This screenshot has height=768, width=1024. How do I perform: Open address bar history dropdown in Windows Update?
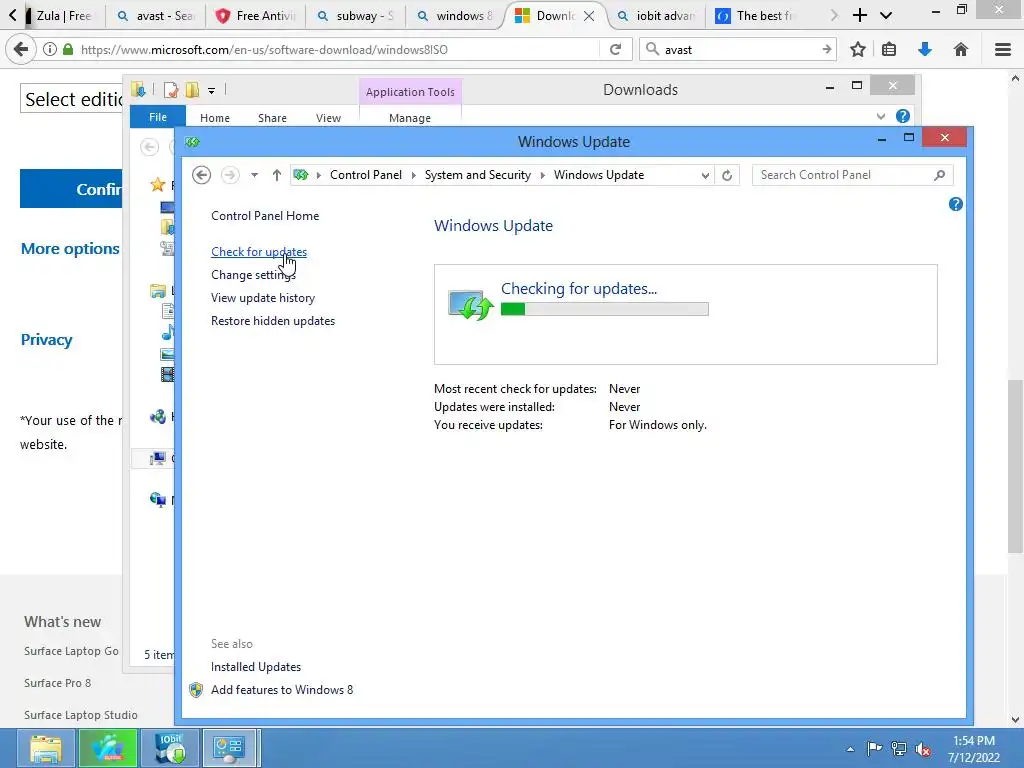[705, 175]
